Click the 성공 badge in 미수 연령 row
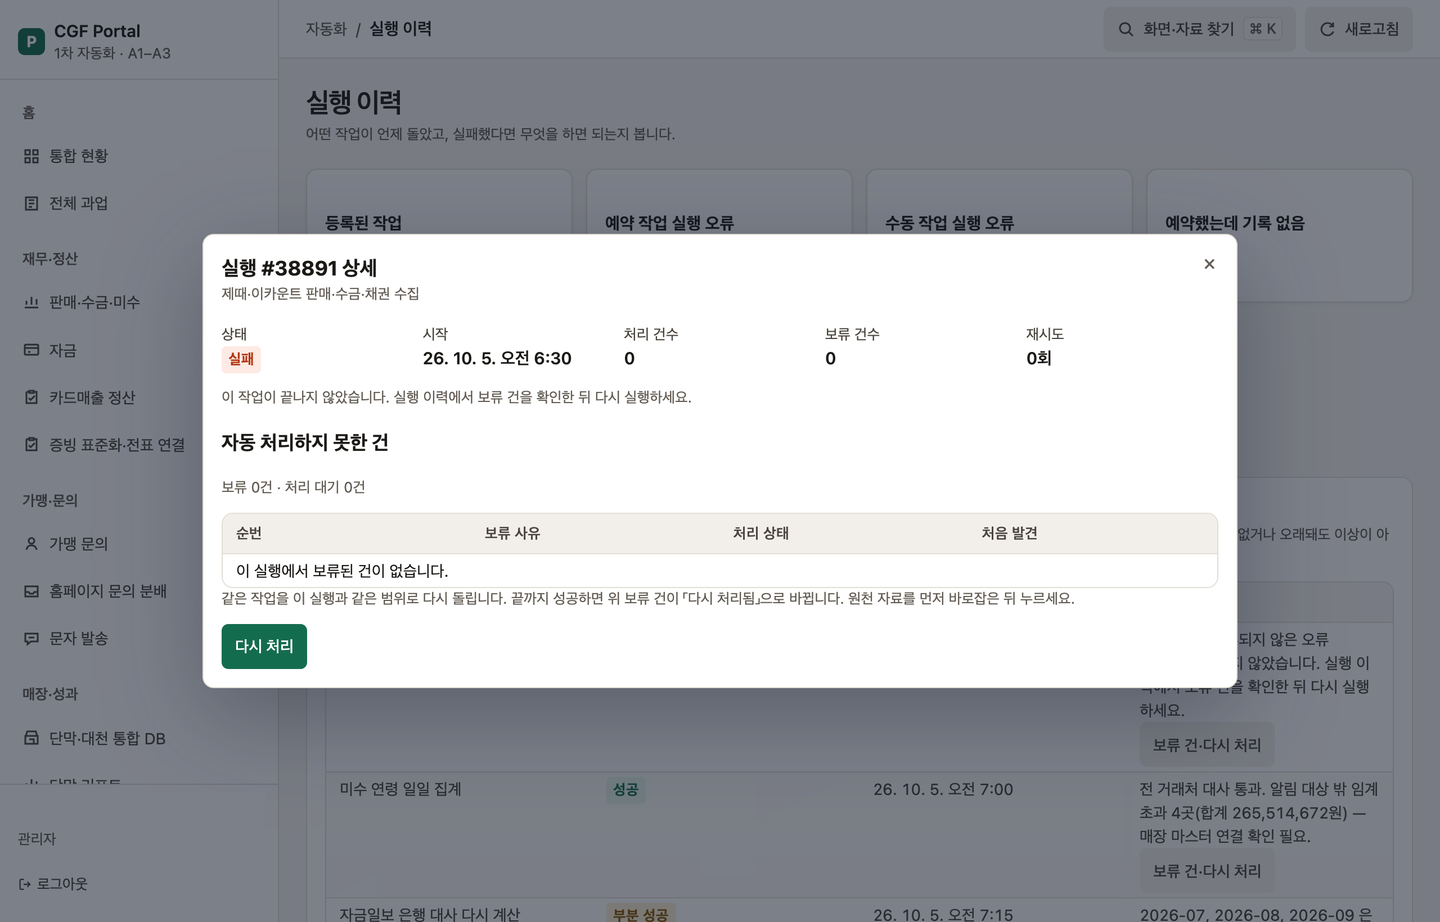Screen dimensions: 1440x922 (x=626, y=790)
